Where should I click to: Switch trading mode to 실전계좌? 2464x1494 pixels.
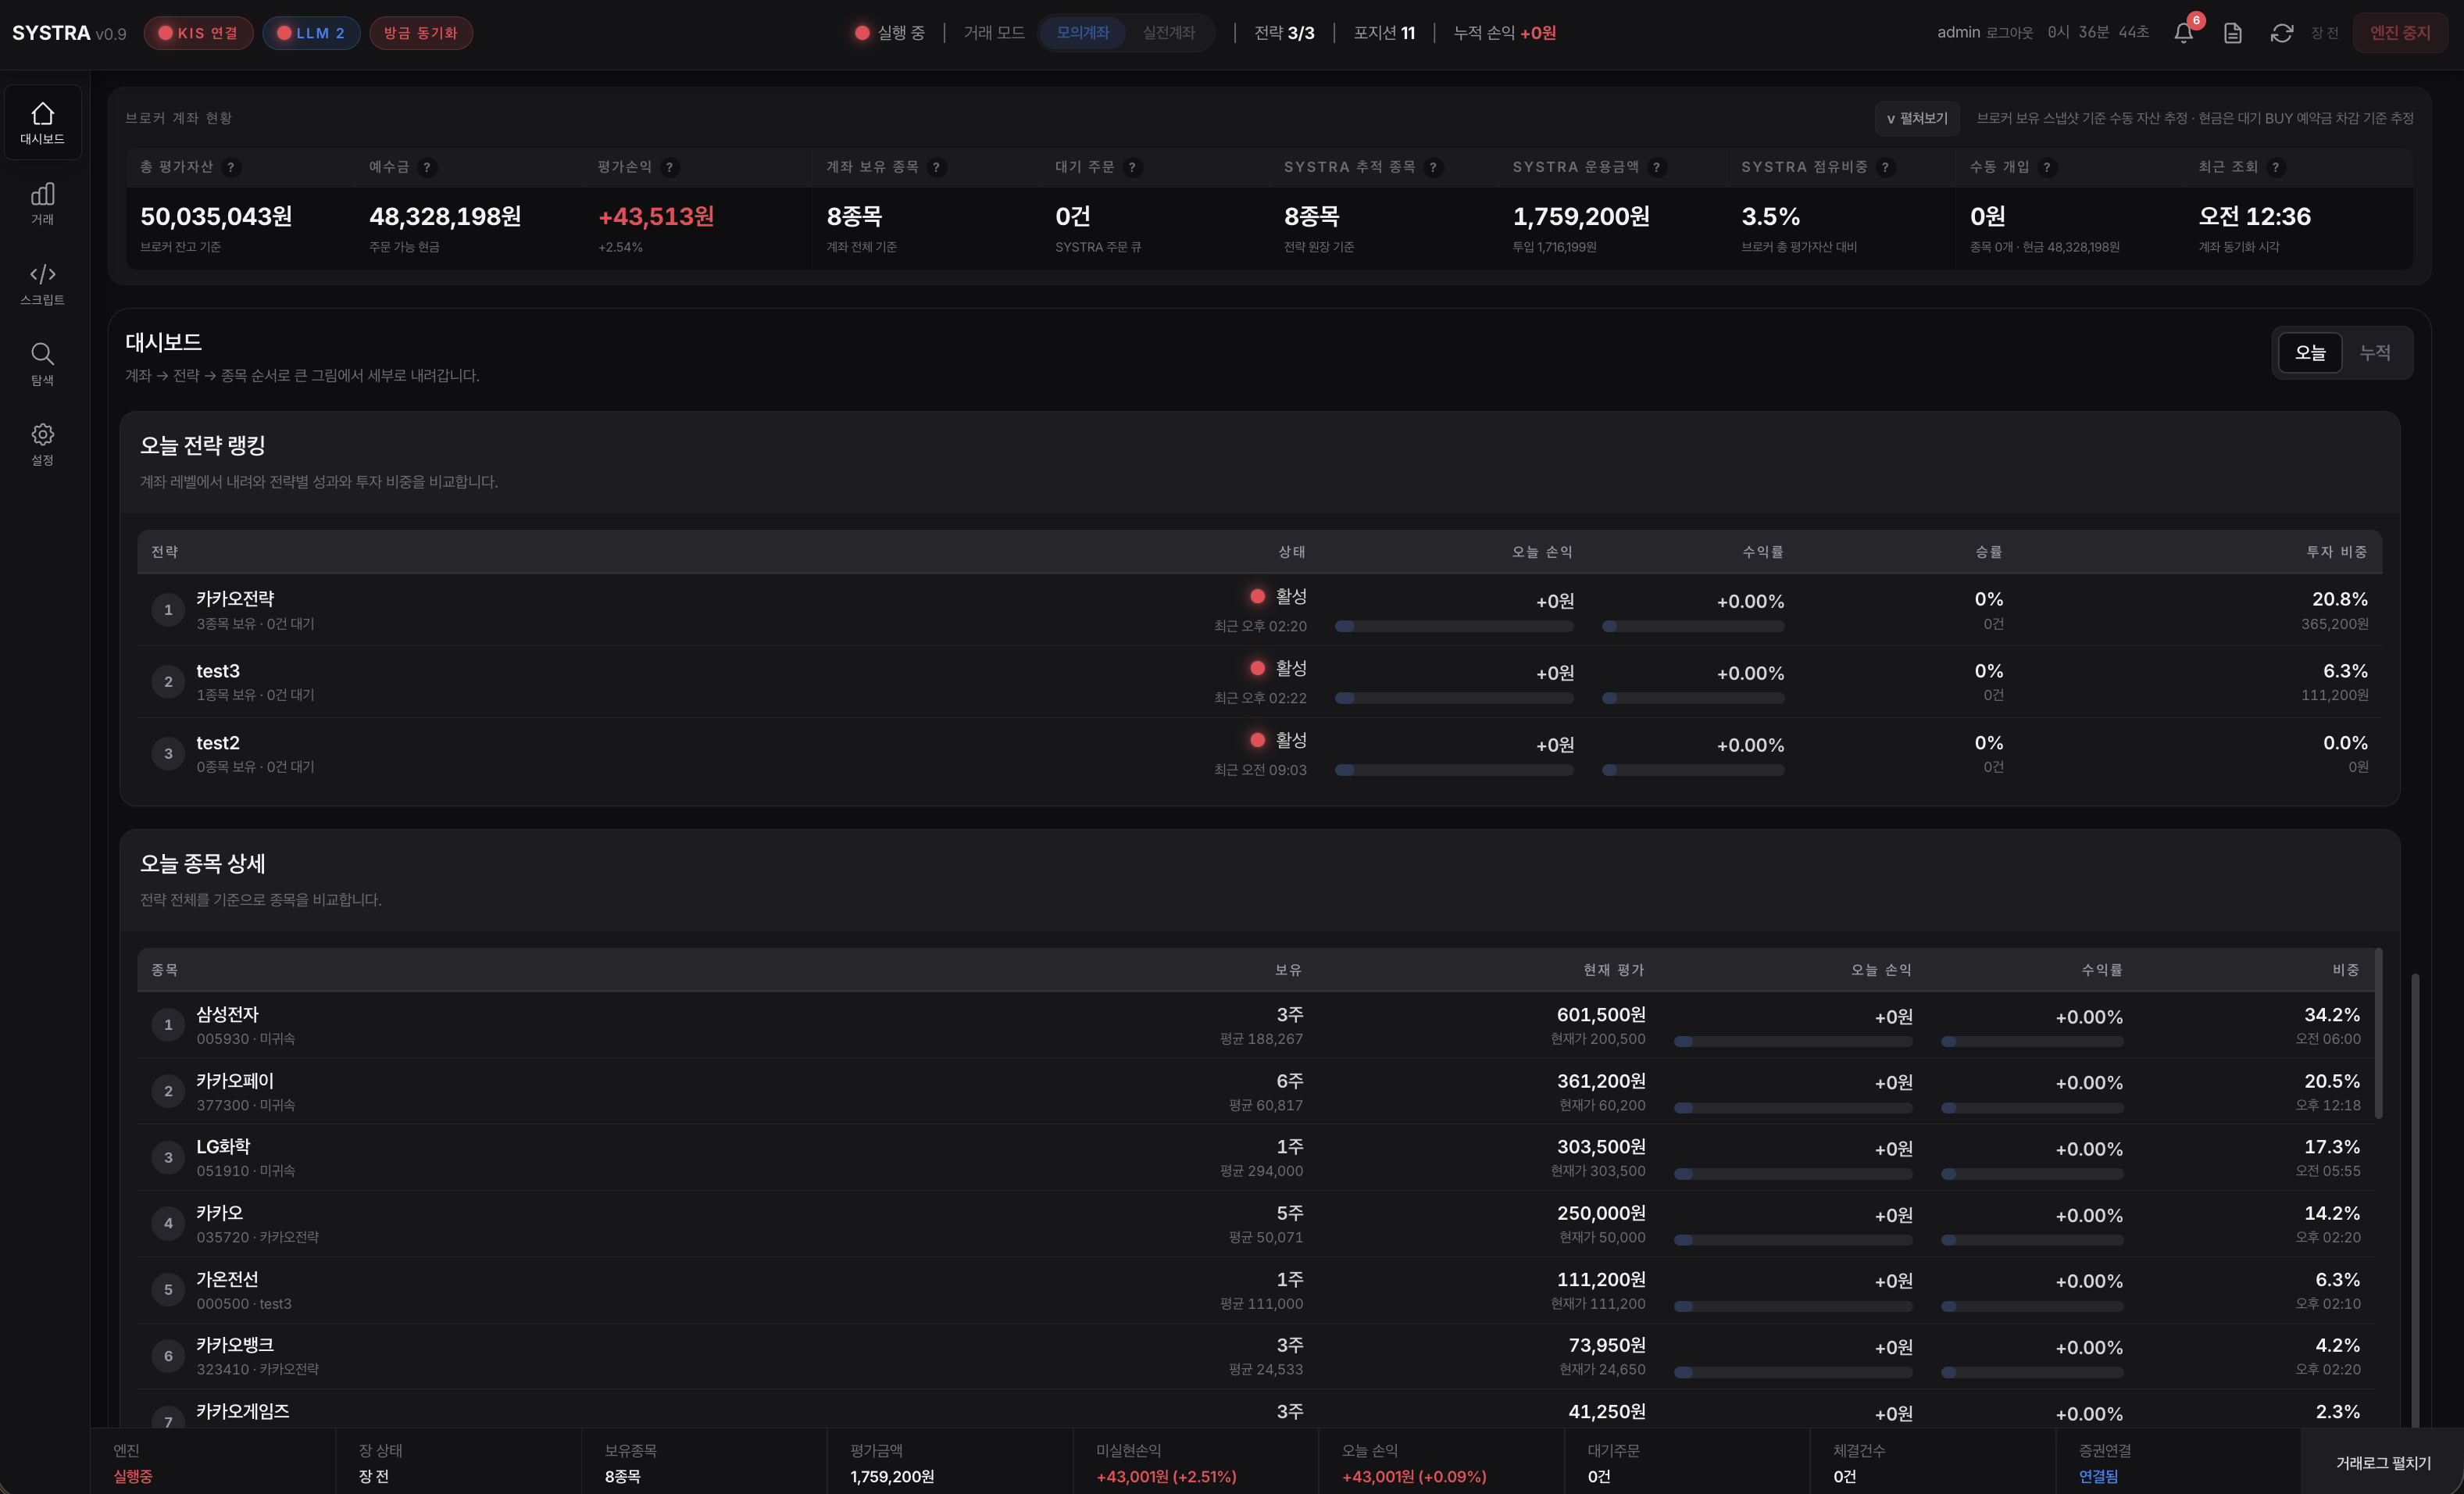coord(1168,33)
